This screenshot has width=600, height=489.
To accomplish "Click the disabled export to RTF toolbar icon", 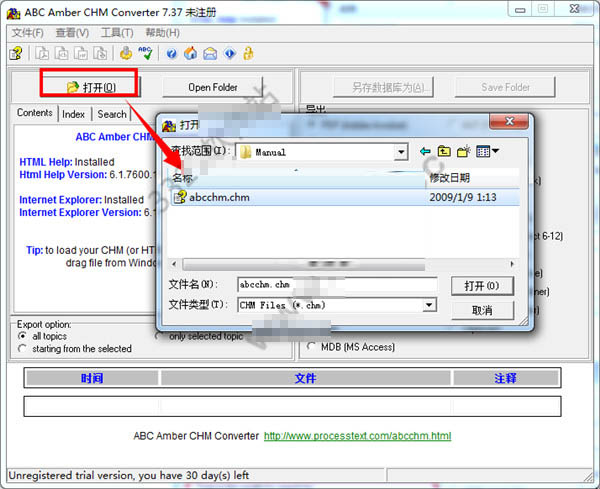I will point(81,53).
